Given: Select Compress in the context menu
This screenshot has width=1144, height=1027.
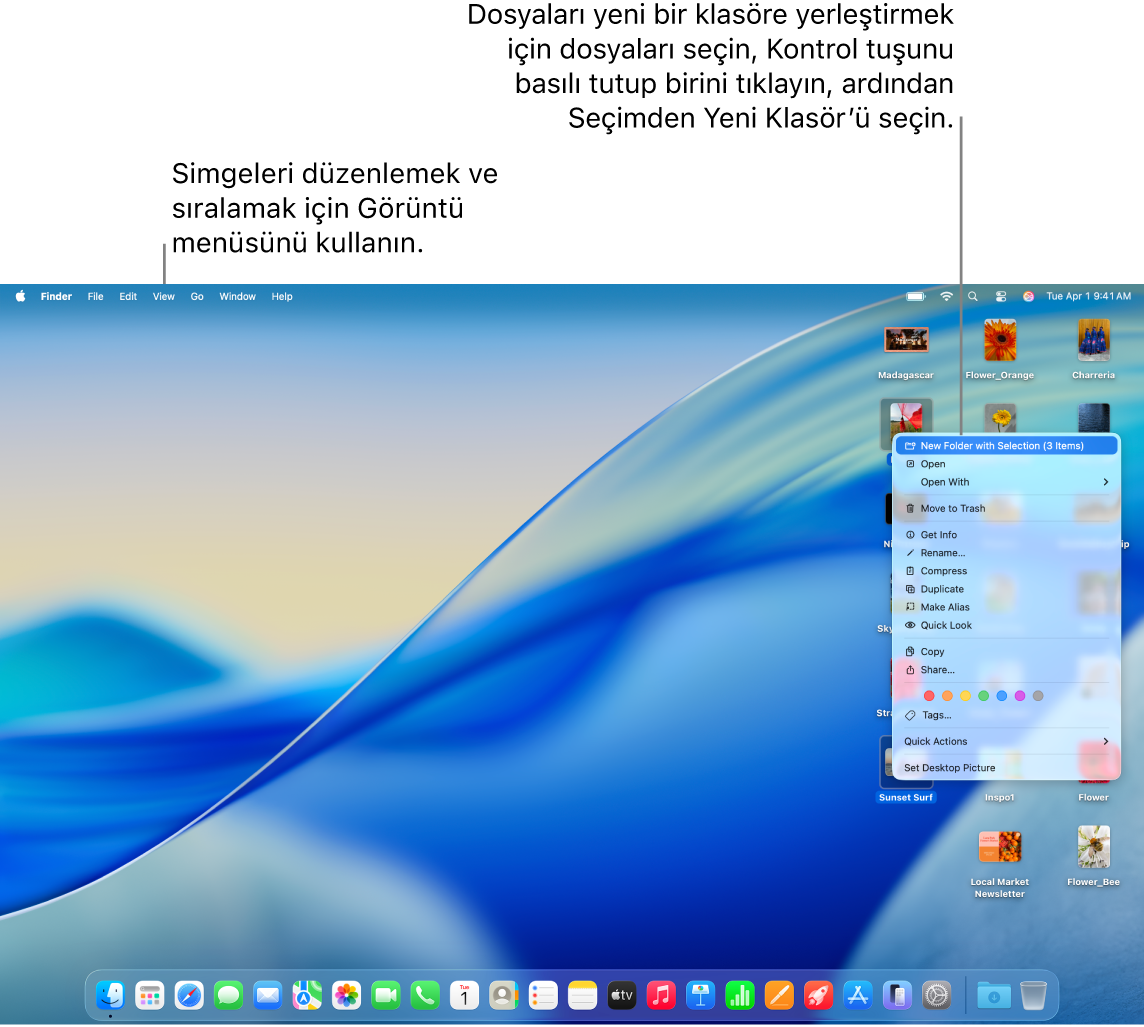Looking at the screenshot, I should tap(1007, 571).
